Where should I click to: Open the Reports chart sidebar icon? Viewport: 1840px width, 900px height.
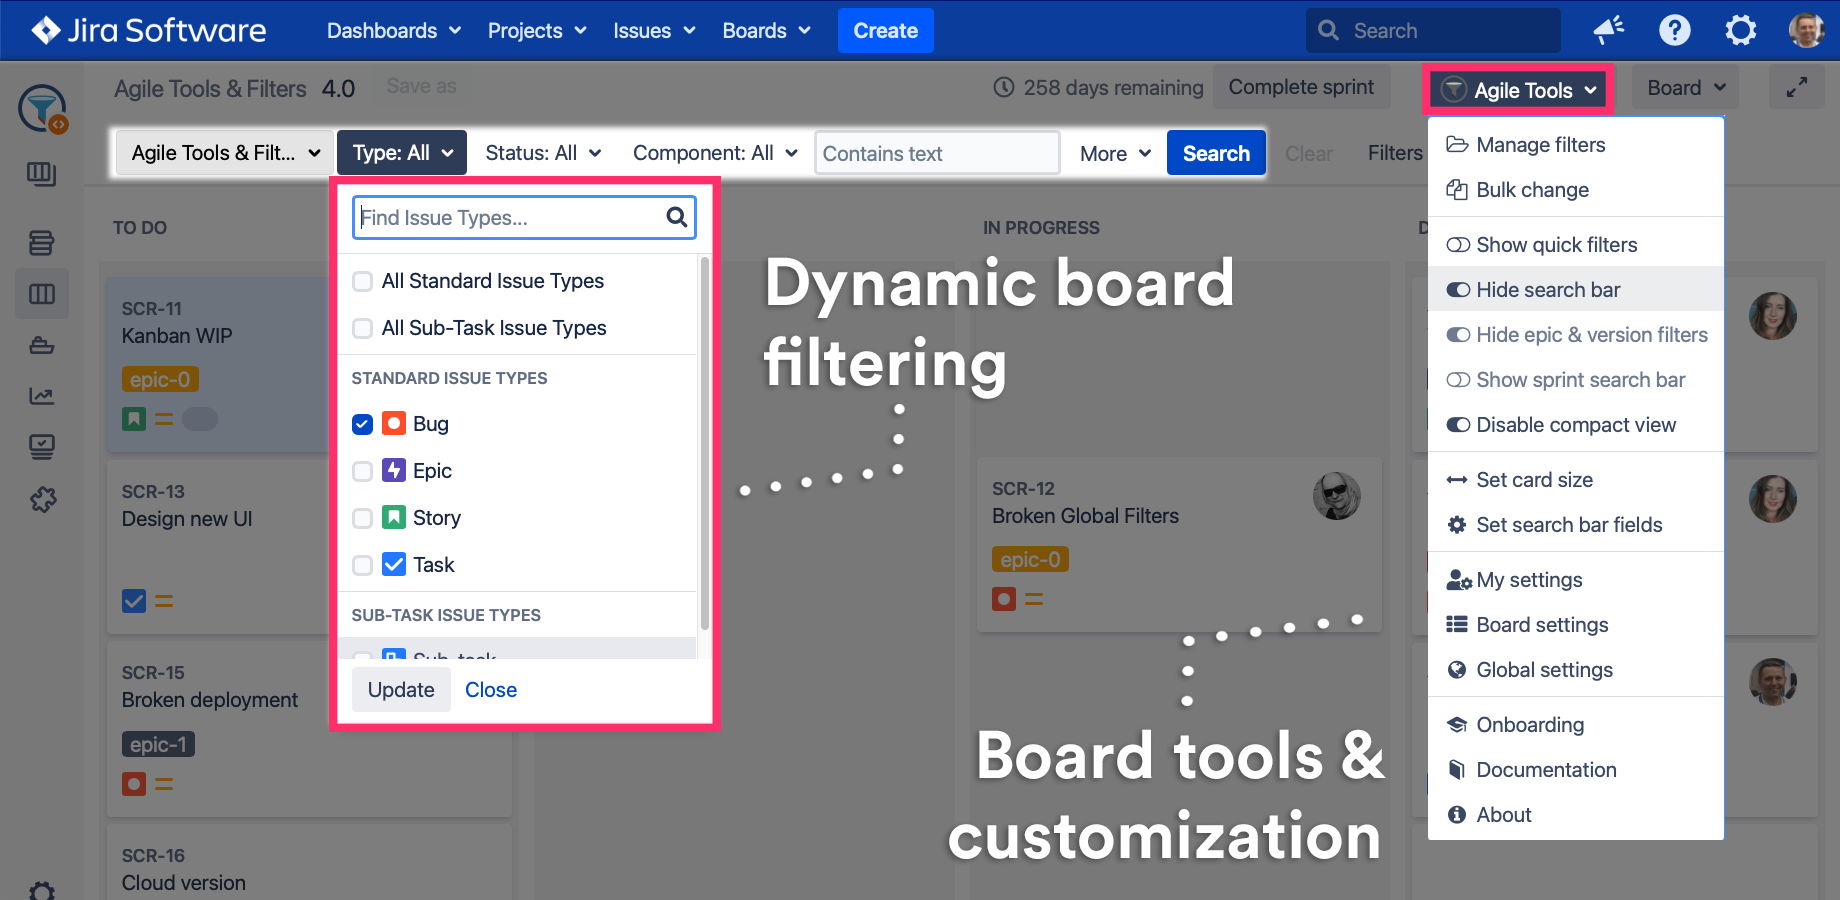coord(42,396)
